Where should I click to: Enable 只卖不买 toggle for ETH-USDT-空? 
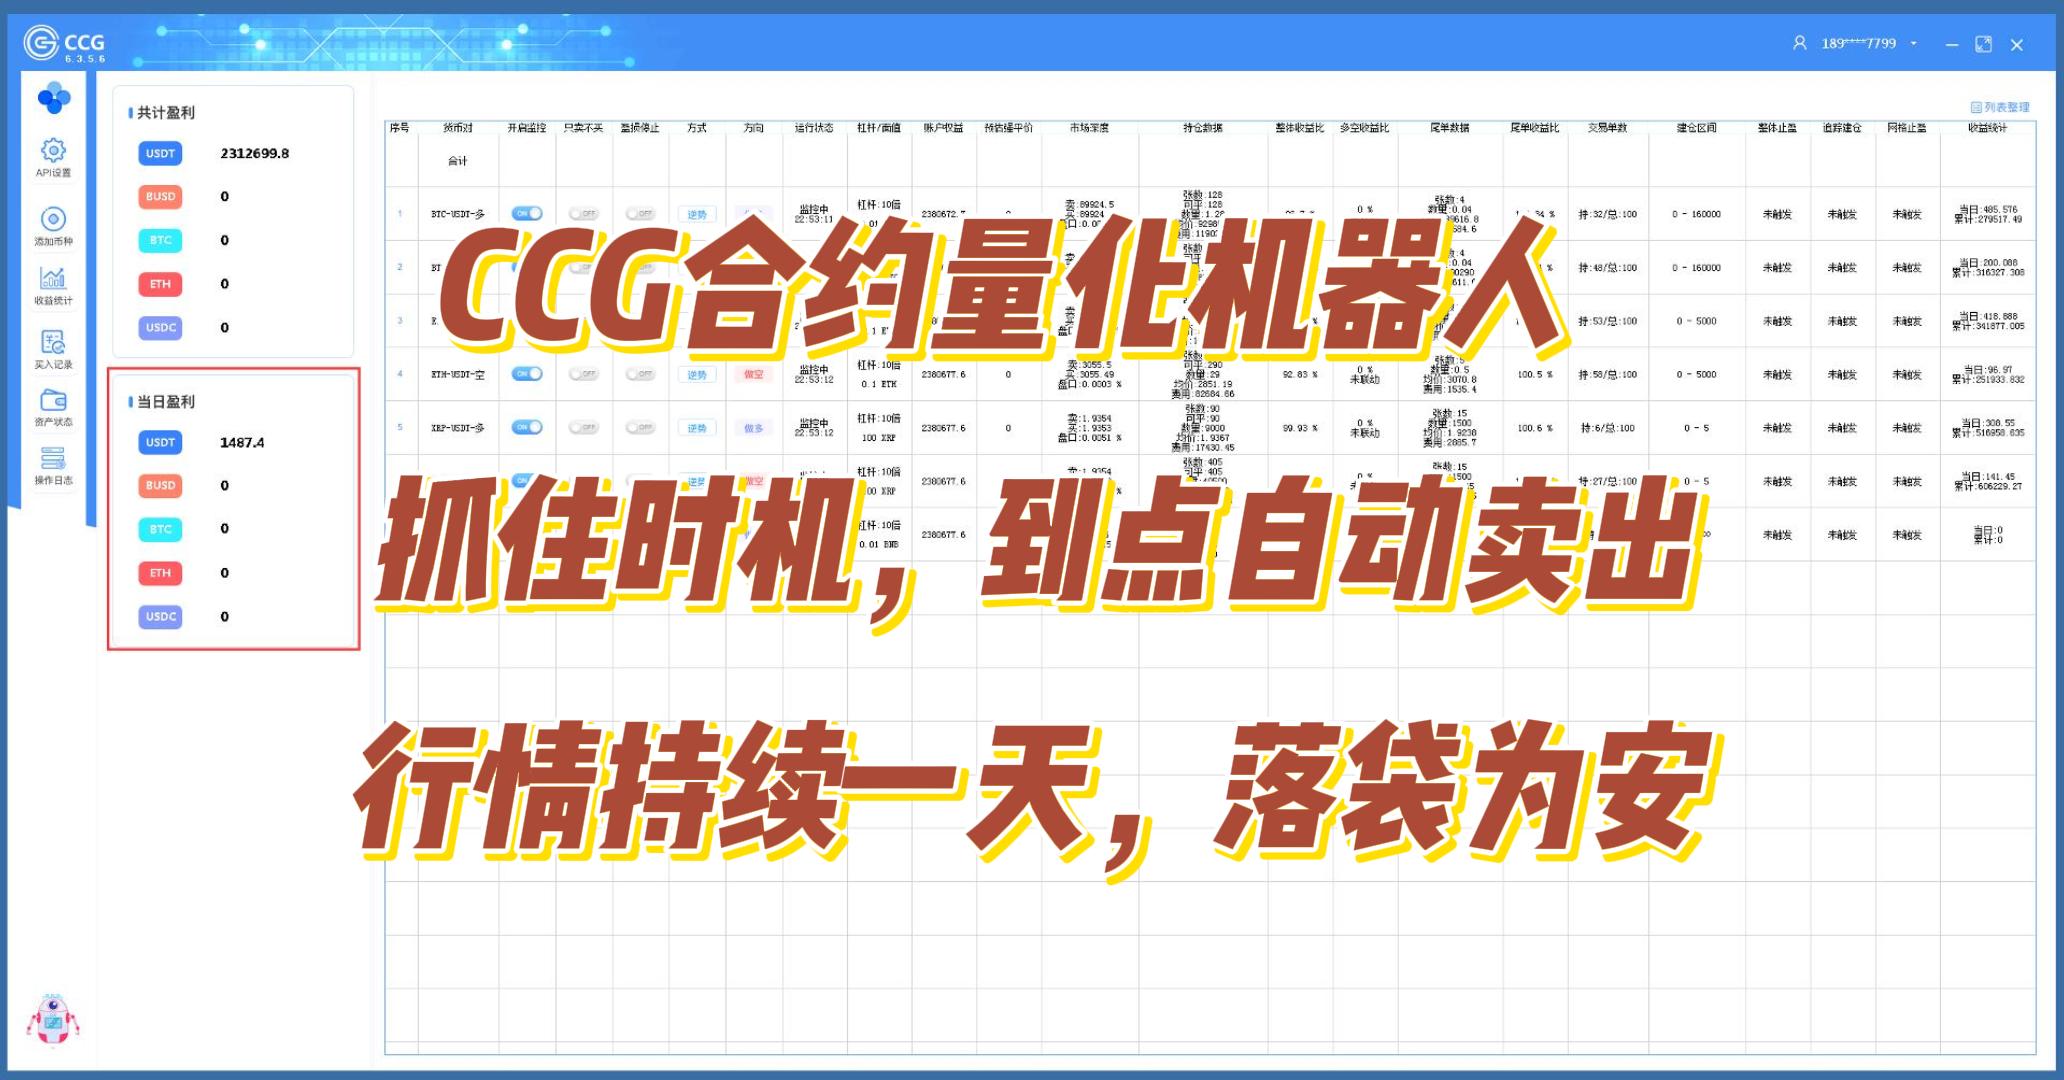(583, 374)
